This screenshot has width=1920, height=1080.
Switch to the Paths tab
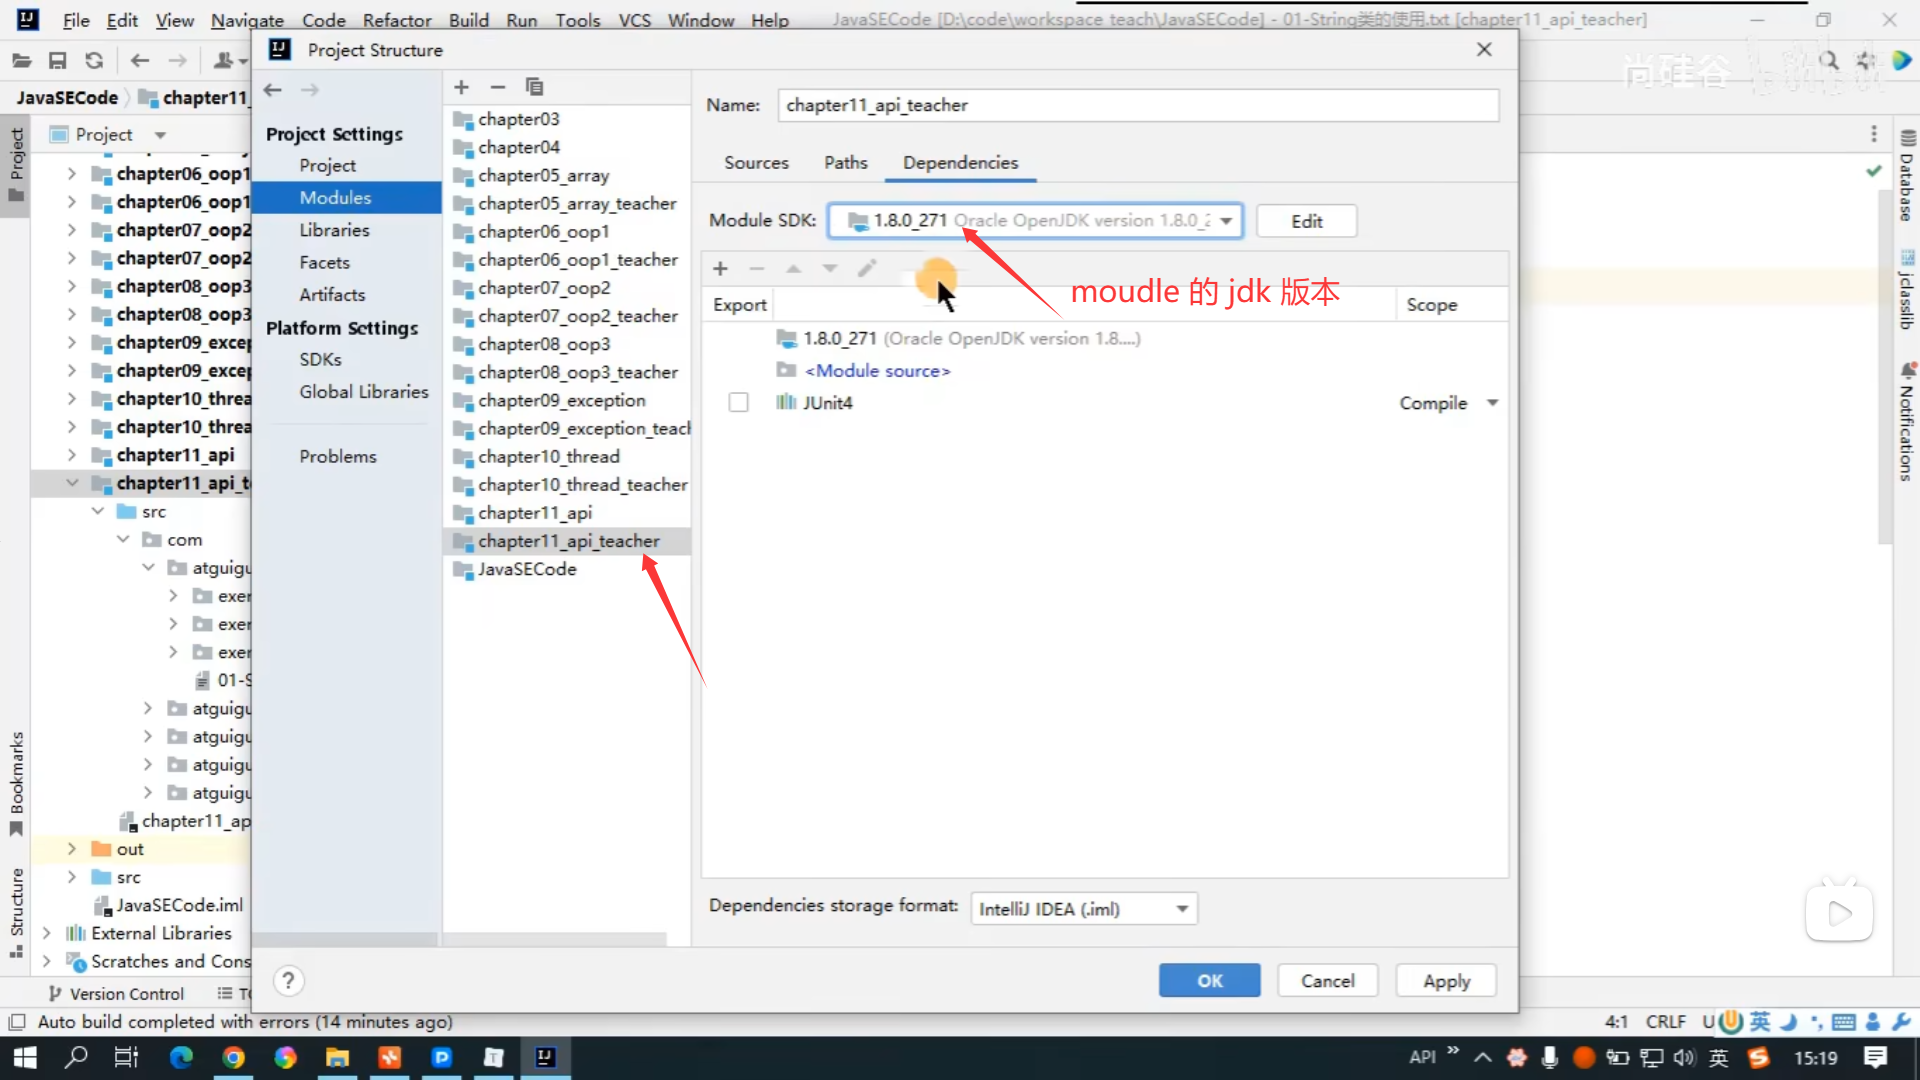pyautogui.click(x=845, y=162)
